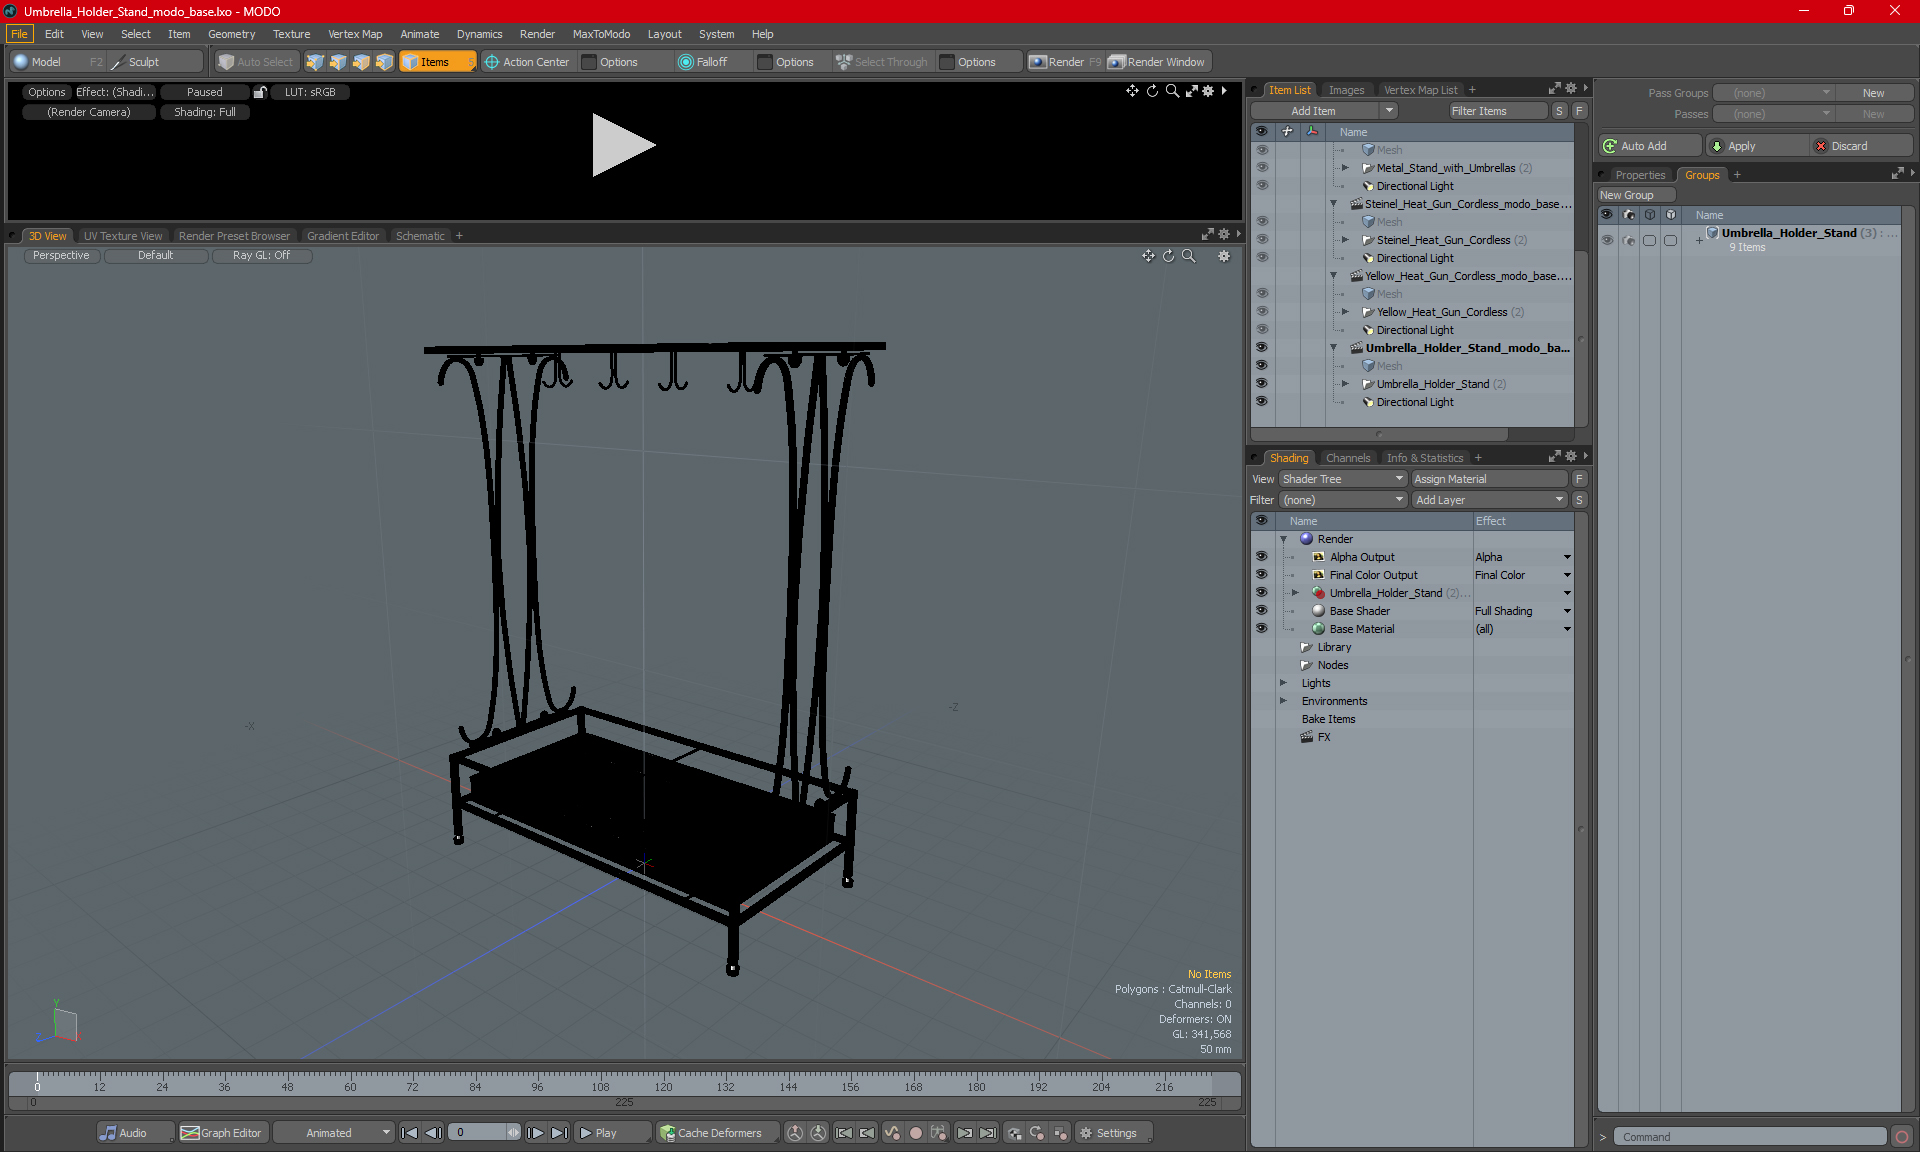The image size is (1920, 1152).
Task: Step to previous frame
Action: click(433, 1133)
